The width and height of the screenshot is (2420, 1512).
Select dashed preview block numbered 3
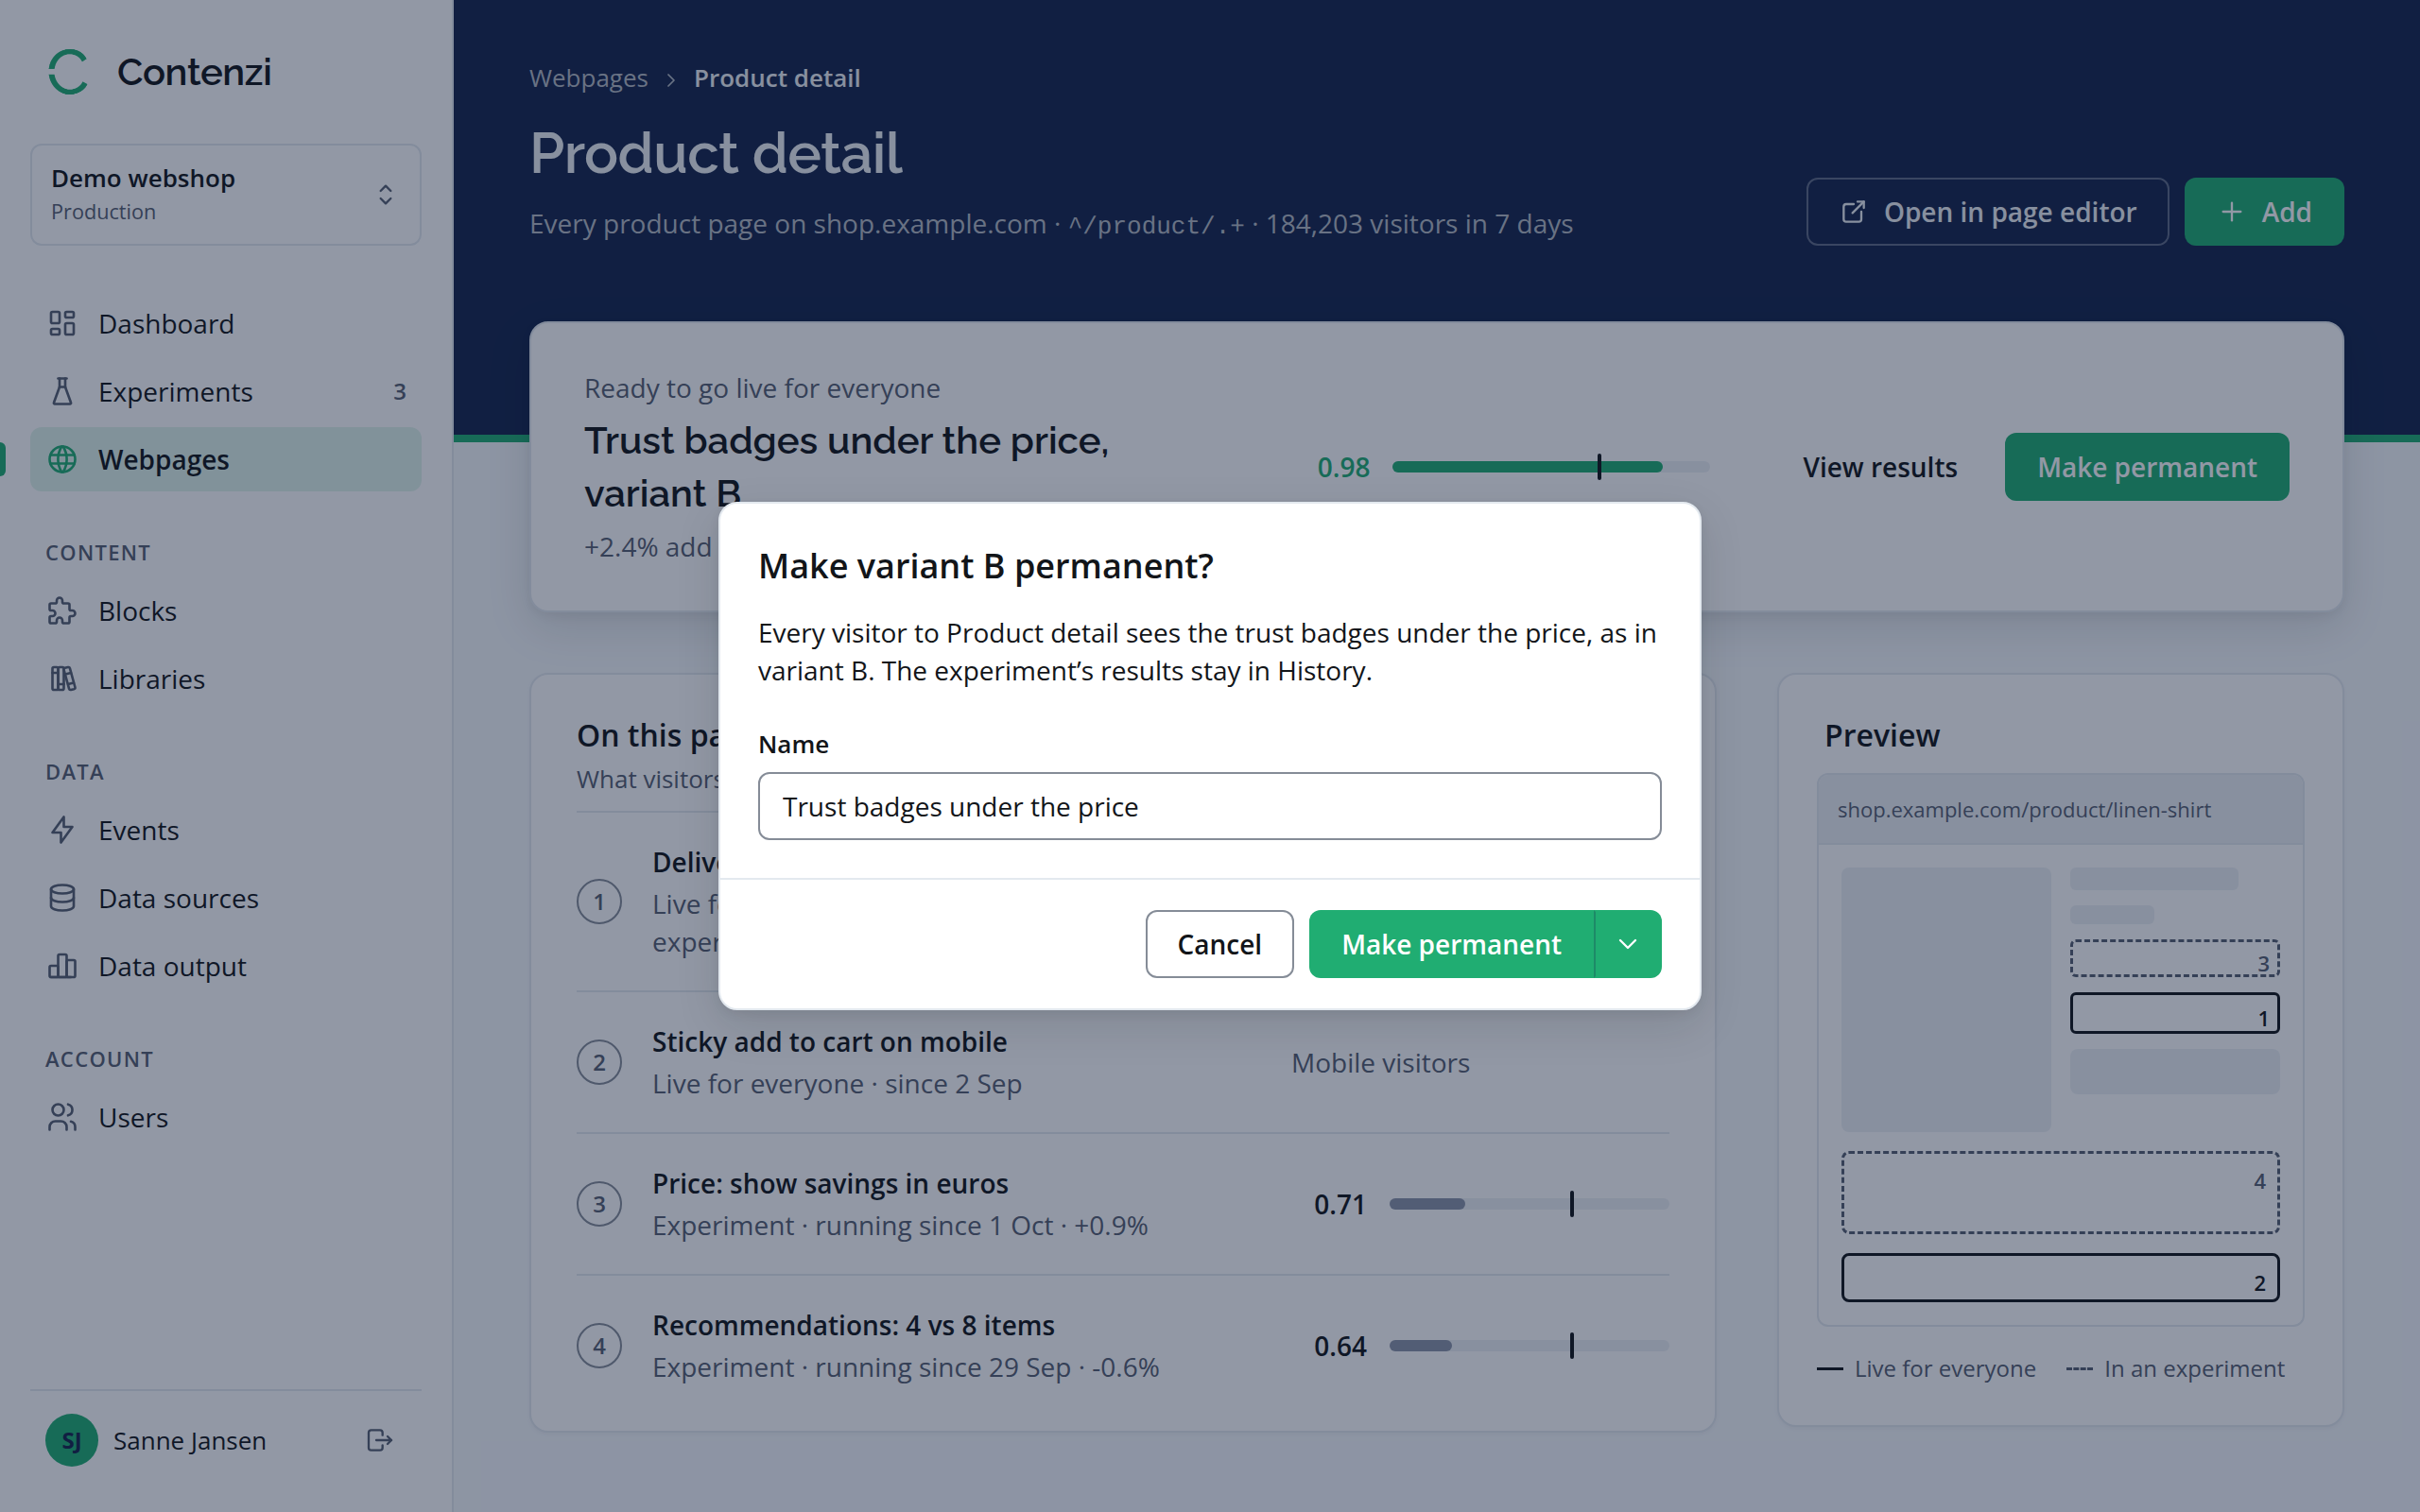coord(2174,958)
